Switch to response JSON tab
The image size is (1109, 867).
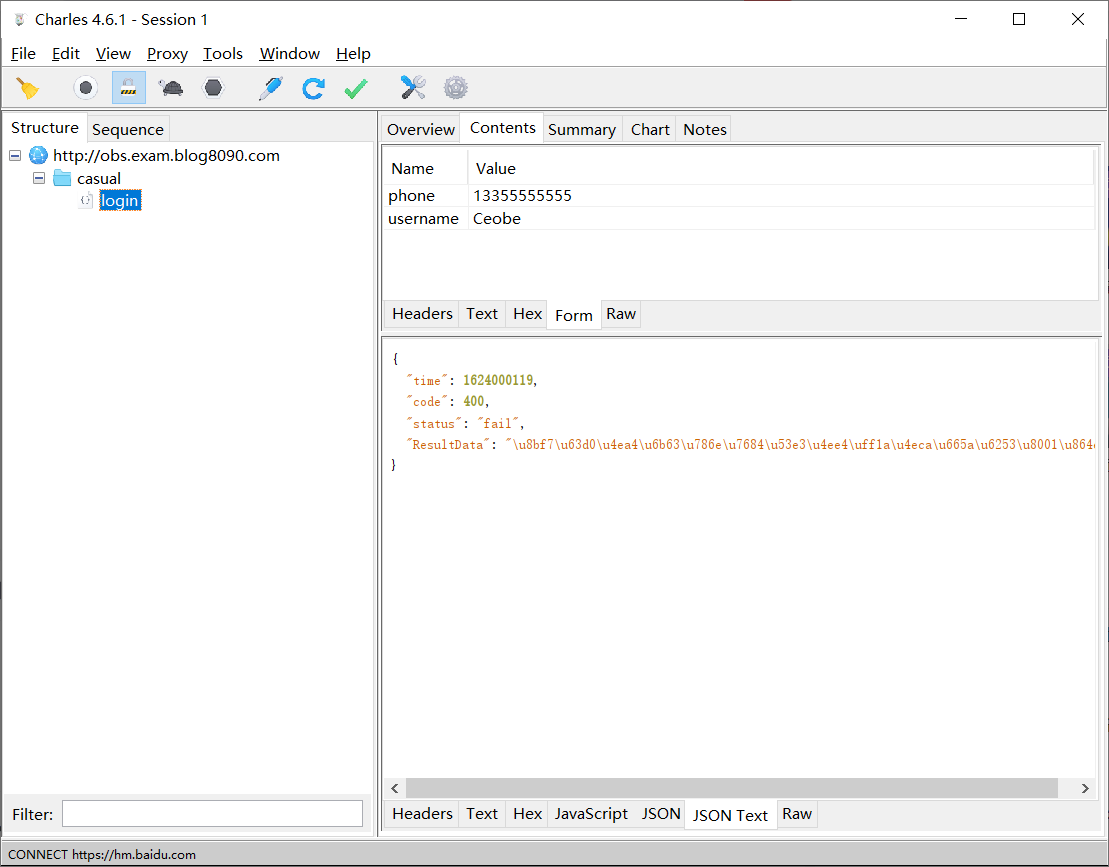pyautogui.click(x=661, y=814)
